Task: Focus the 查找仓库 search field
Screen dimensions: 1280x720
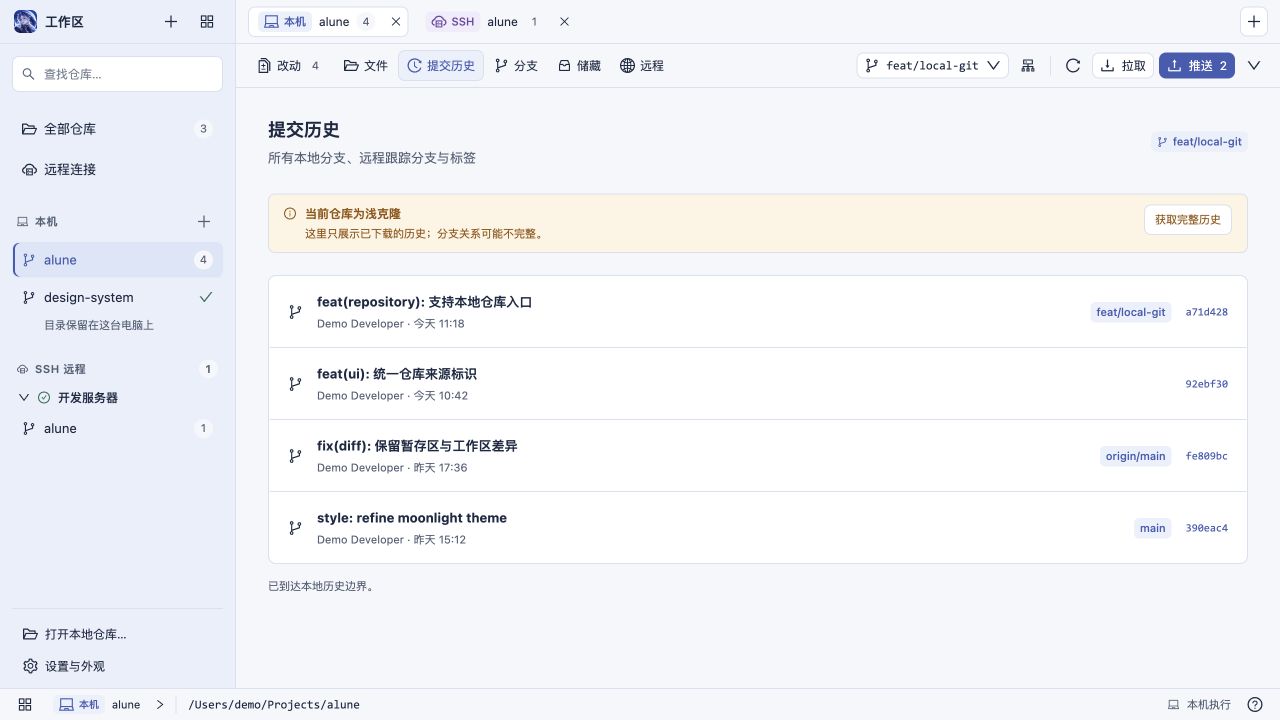Action: 117,74
